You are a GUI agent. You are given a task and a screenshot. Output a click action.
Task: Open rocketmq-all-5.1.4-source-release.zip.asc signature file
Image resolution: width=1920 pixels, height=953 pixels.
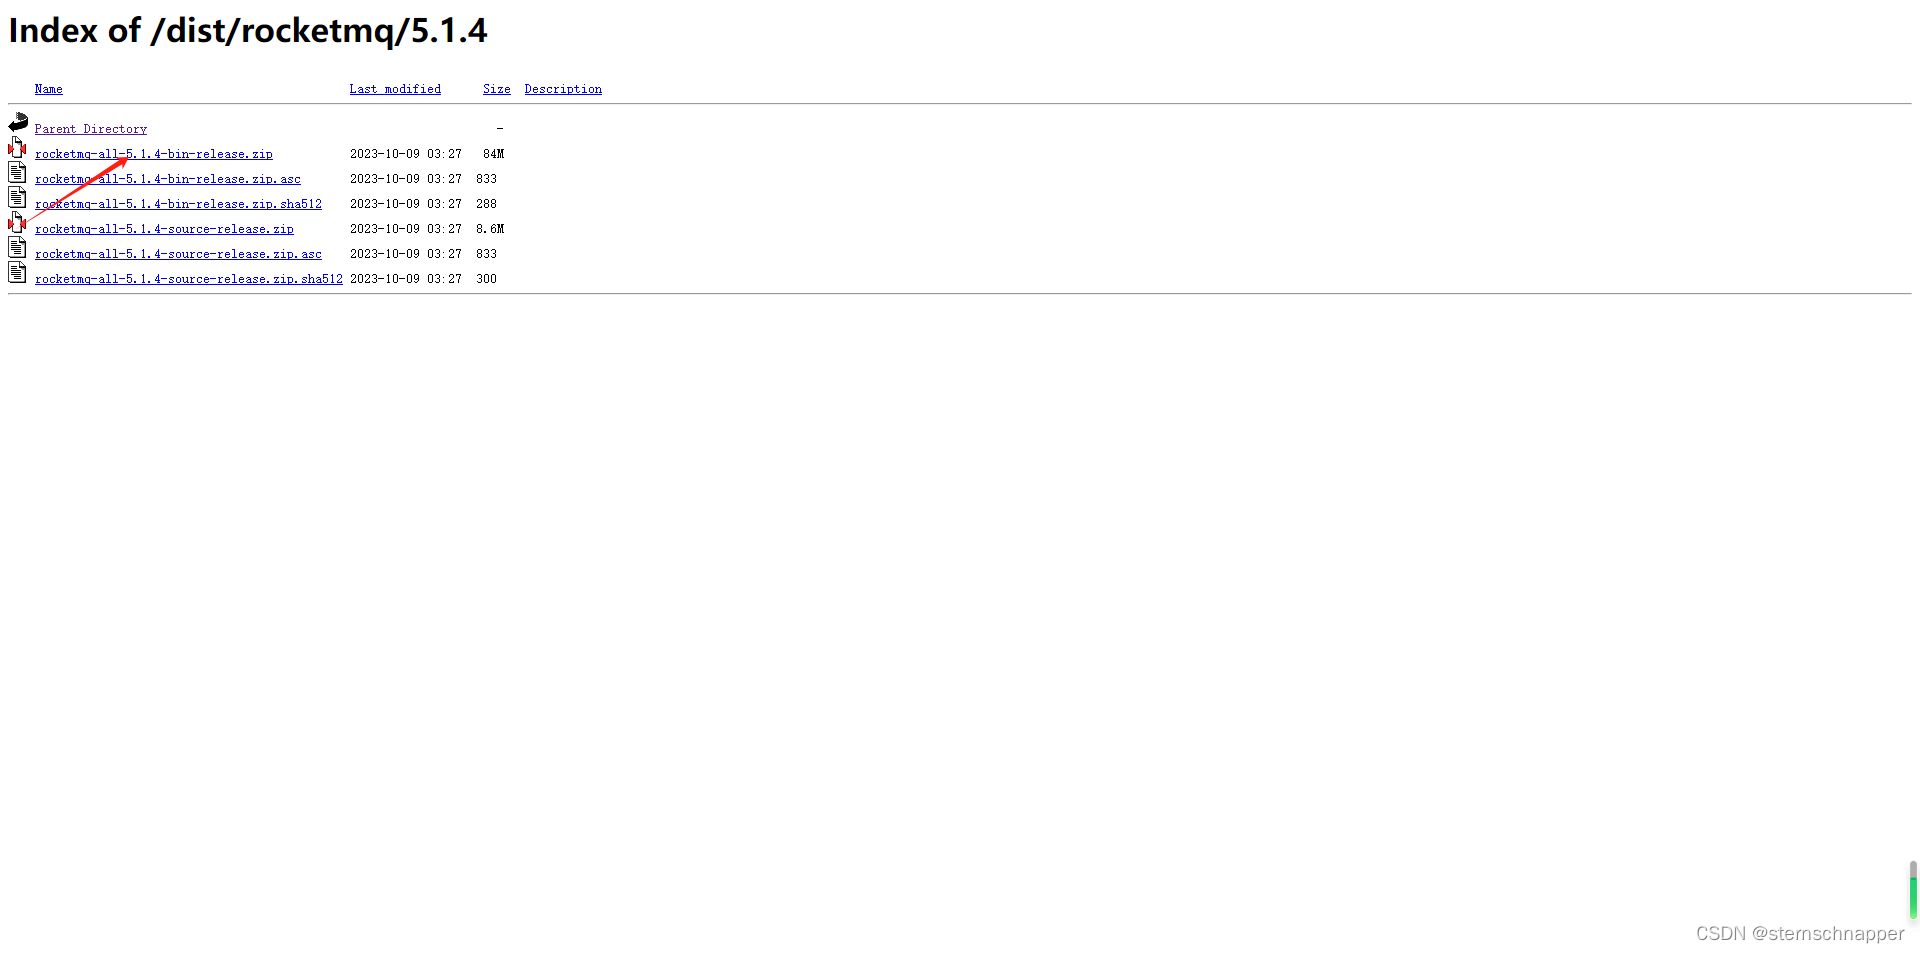179,254
